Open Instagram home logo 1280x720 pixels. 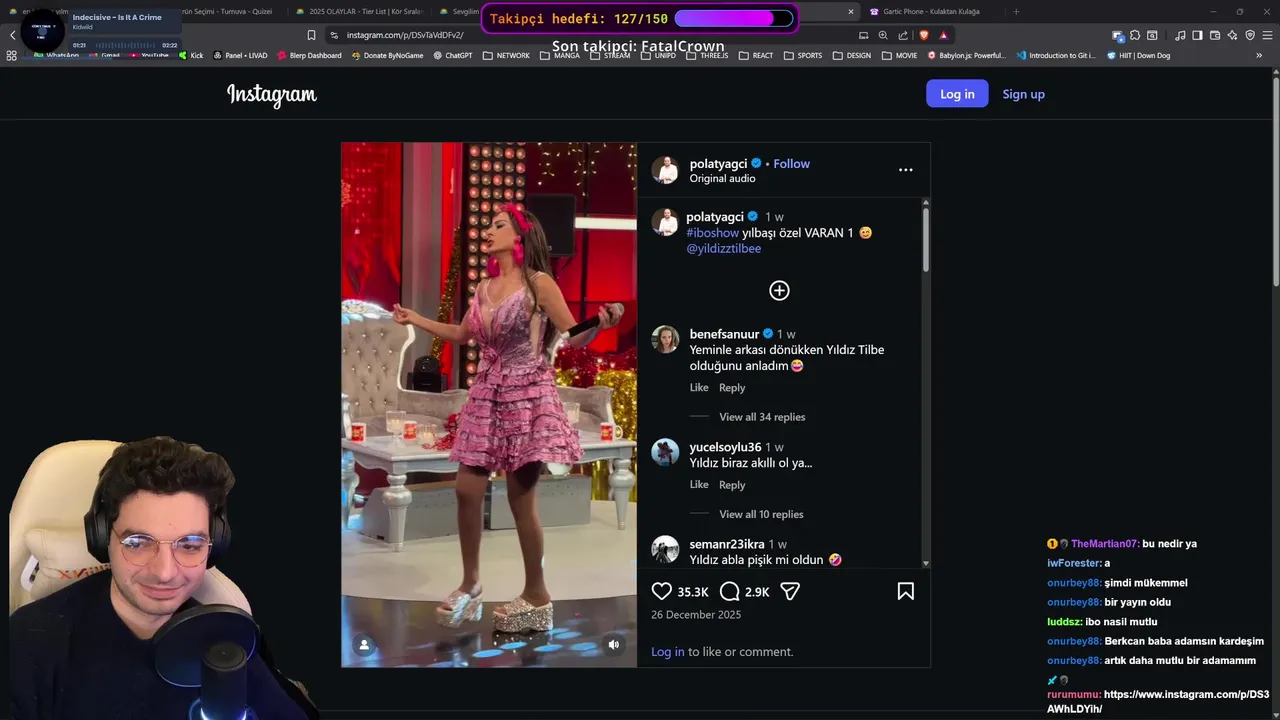tap(272, 94)
